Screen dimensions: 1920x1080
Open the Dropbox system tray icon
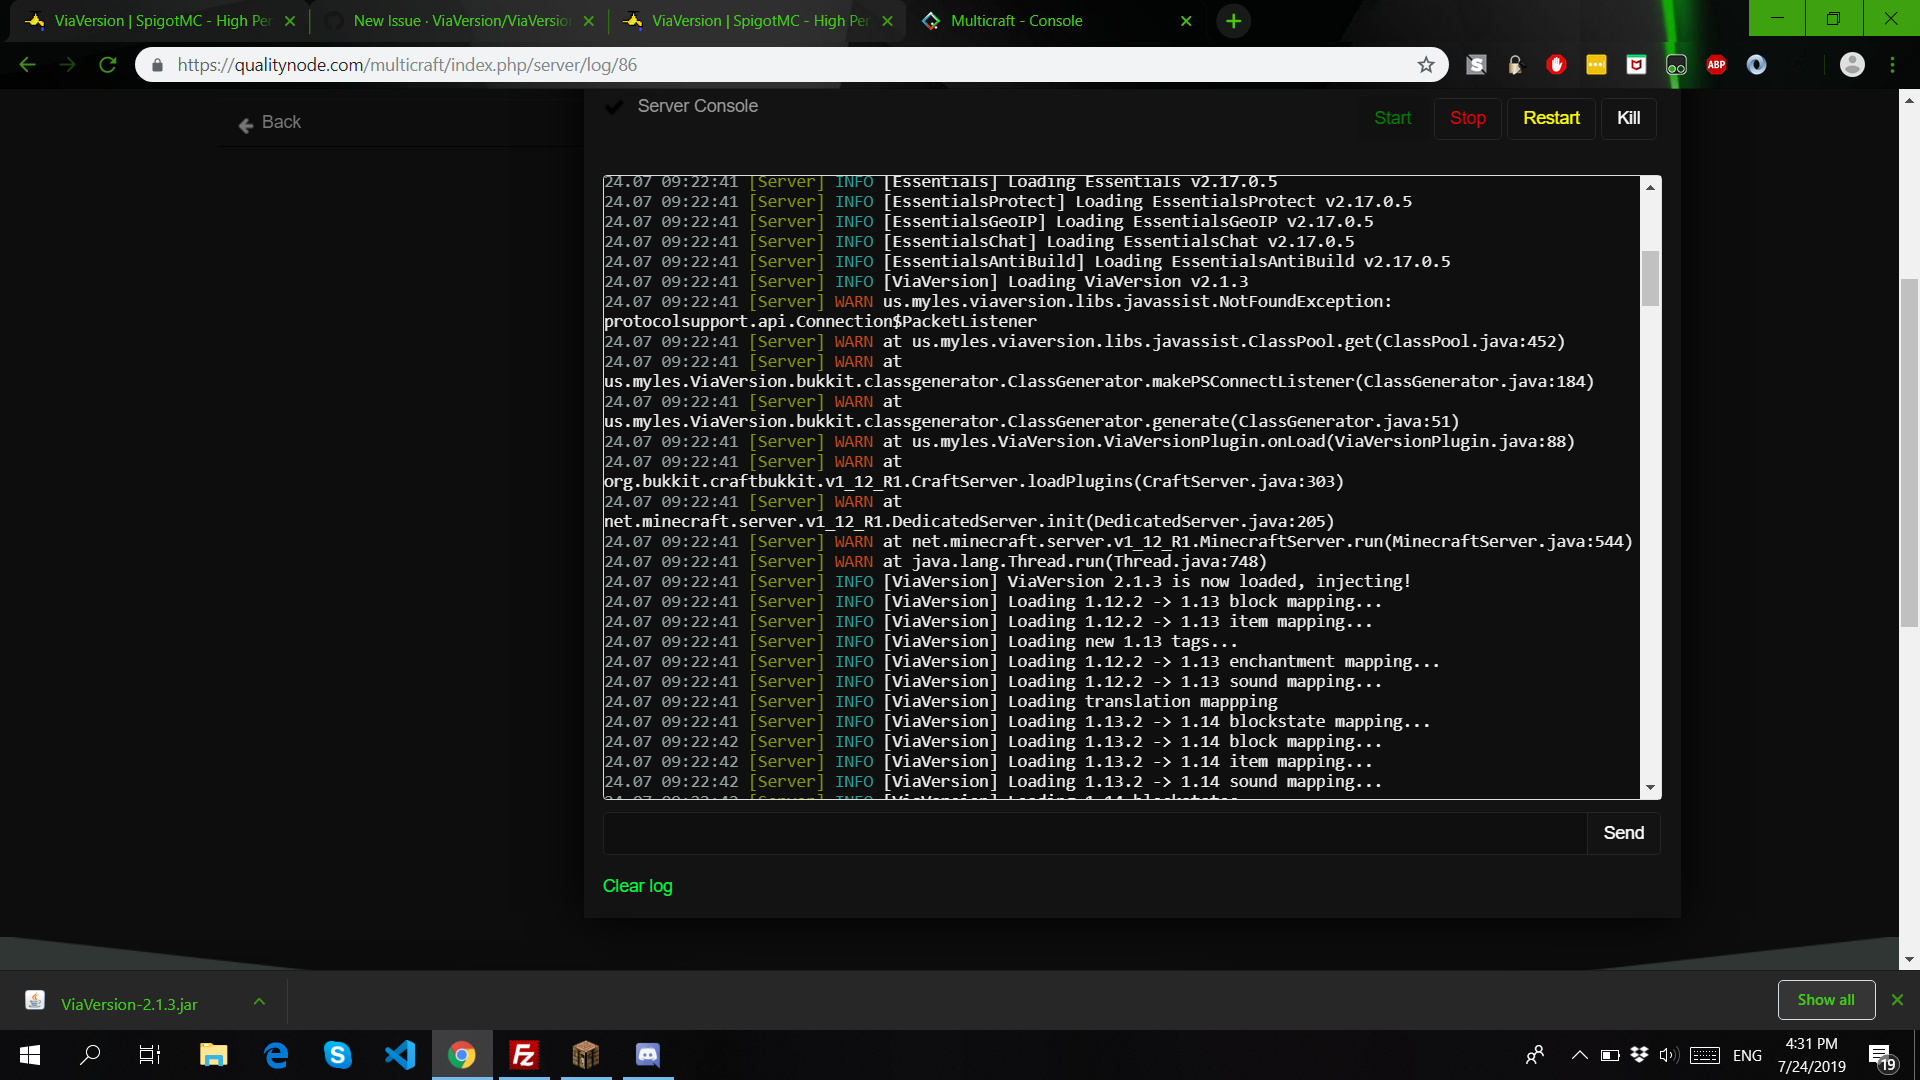coord(1639,1054)
